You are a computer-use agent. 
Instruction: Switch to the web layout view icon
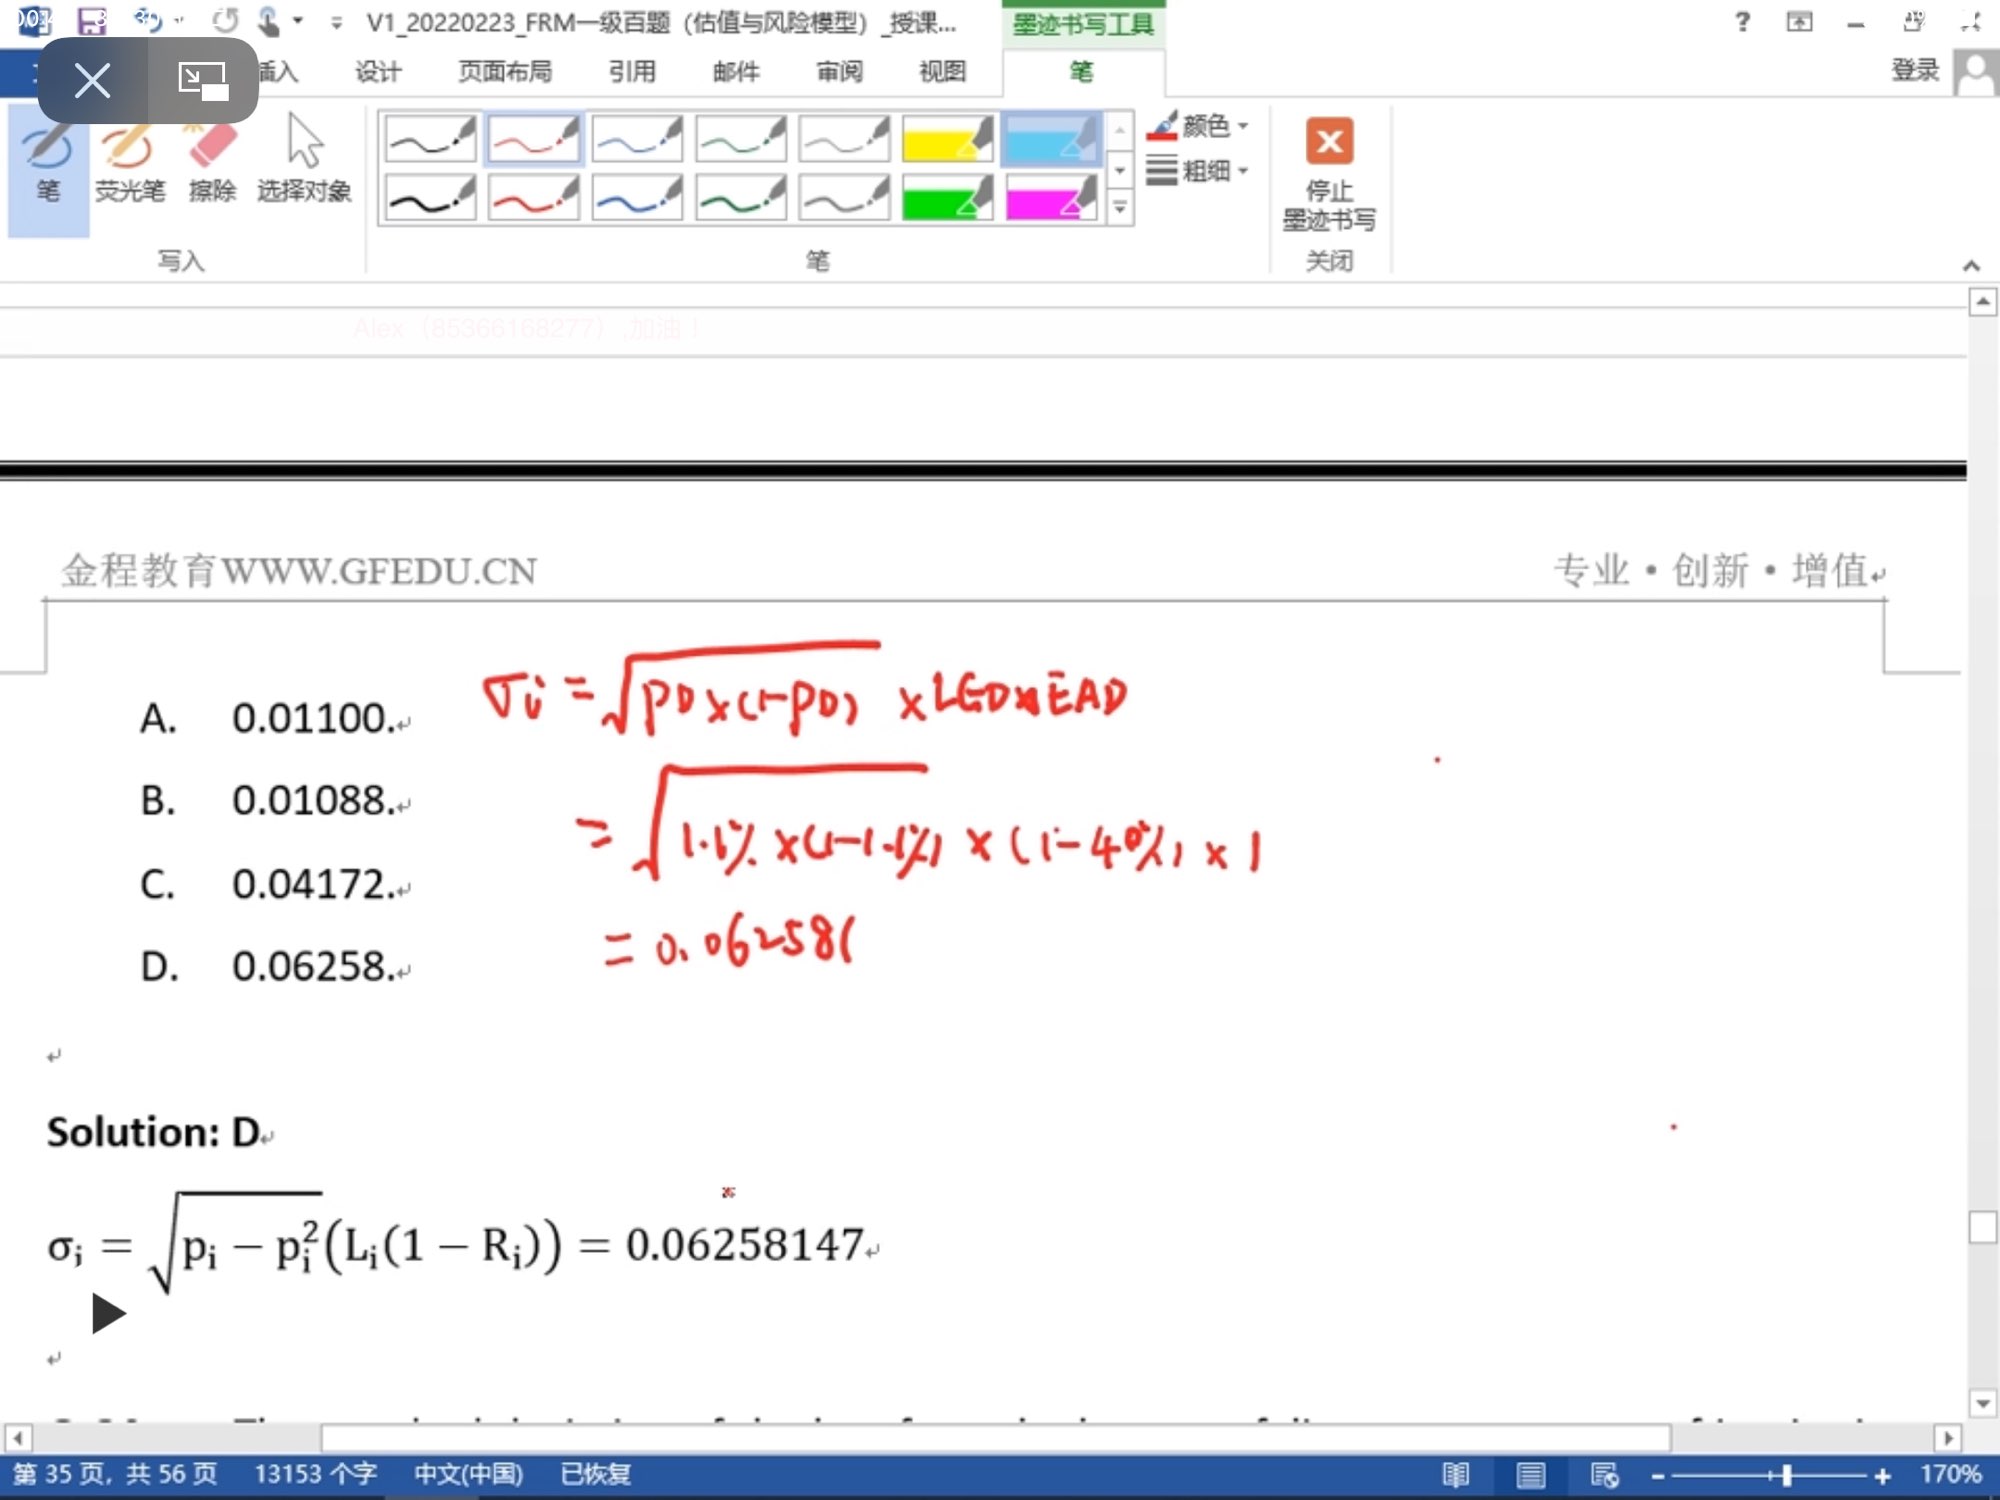coord(1604,1474)
